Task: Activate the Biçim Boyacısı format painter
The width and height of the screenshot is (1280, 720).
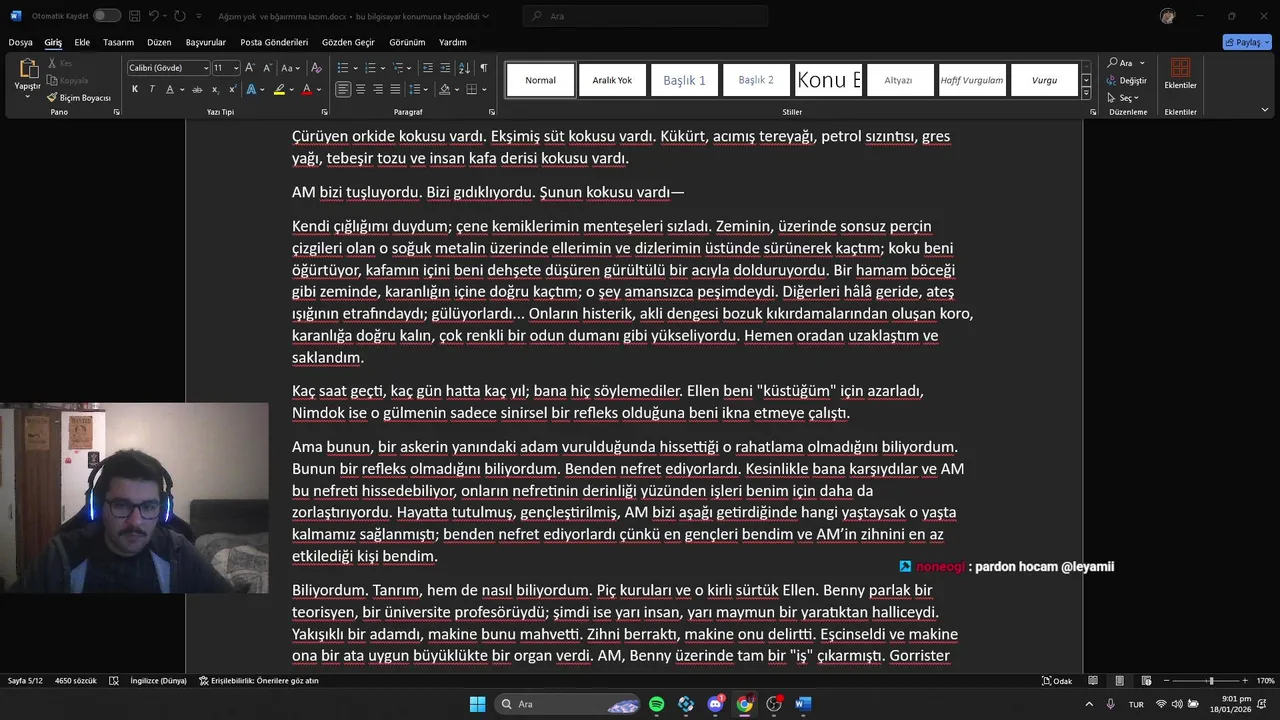Action: coord(79,98)
